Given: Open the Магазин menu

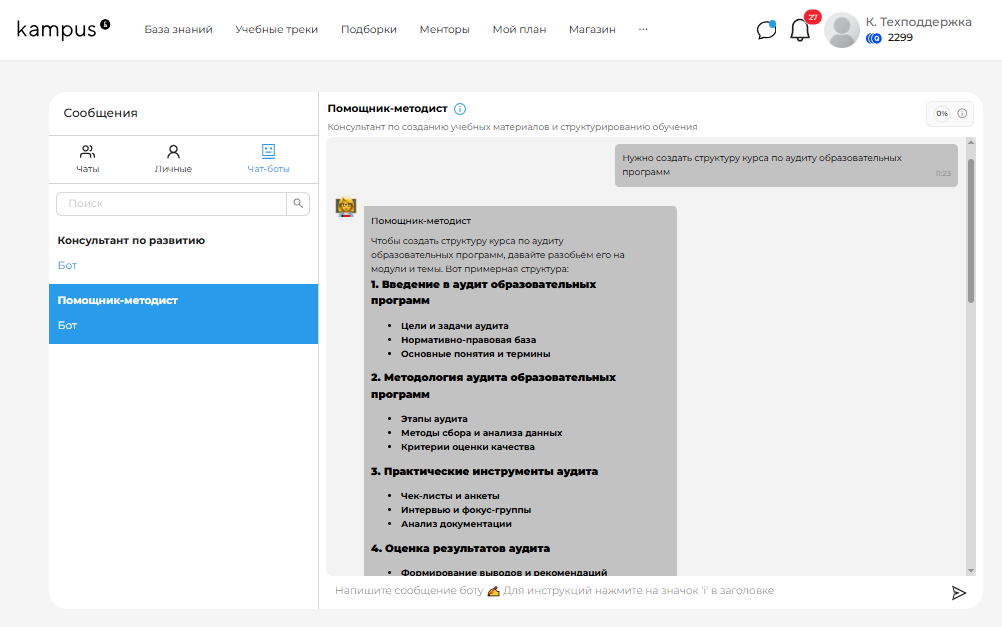Looking at the screenshot, I should pos(592,29).
